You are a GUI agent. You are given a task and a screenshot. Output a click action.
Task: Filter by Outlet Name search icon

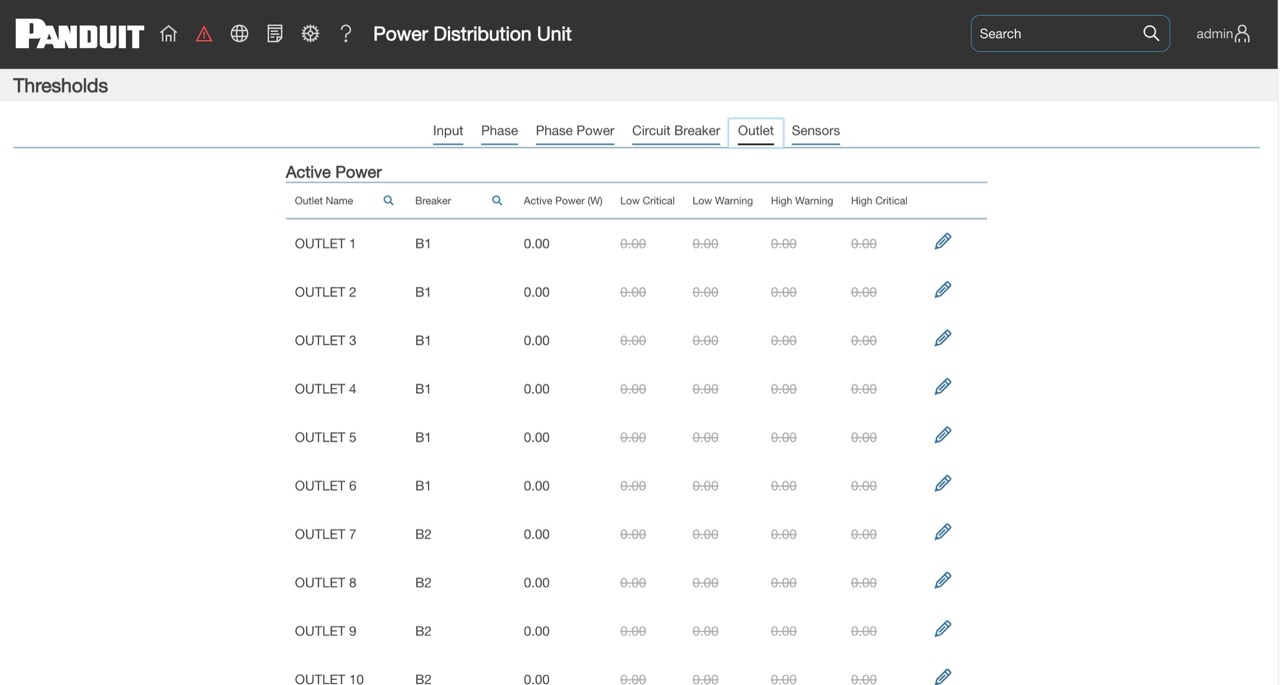coord(389,201)
